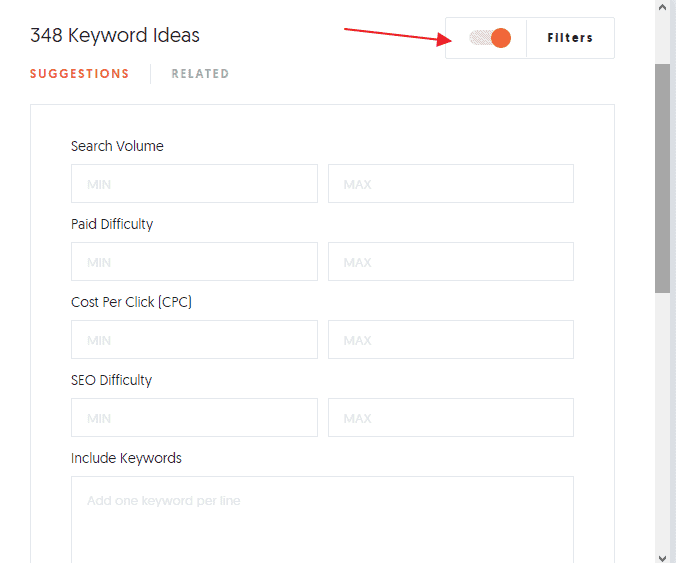Click the Search Volume label
The width and height of the screenshot is (676, 563).
[x=117, y=146]
